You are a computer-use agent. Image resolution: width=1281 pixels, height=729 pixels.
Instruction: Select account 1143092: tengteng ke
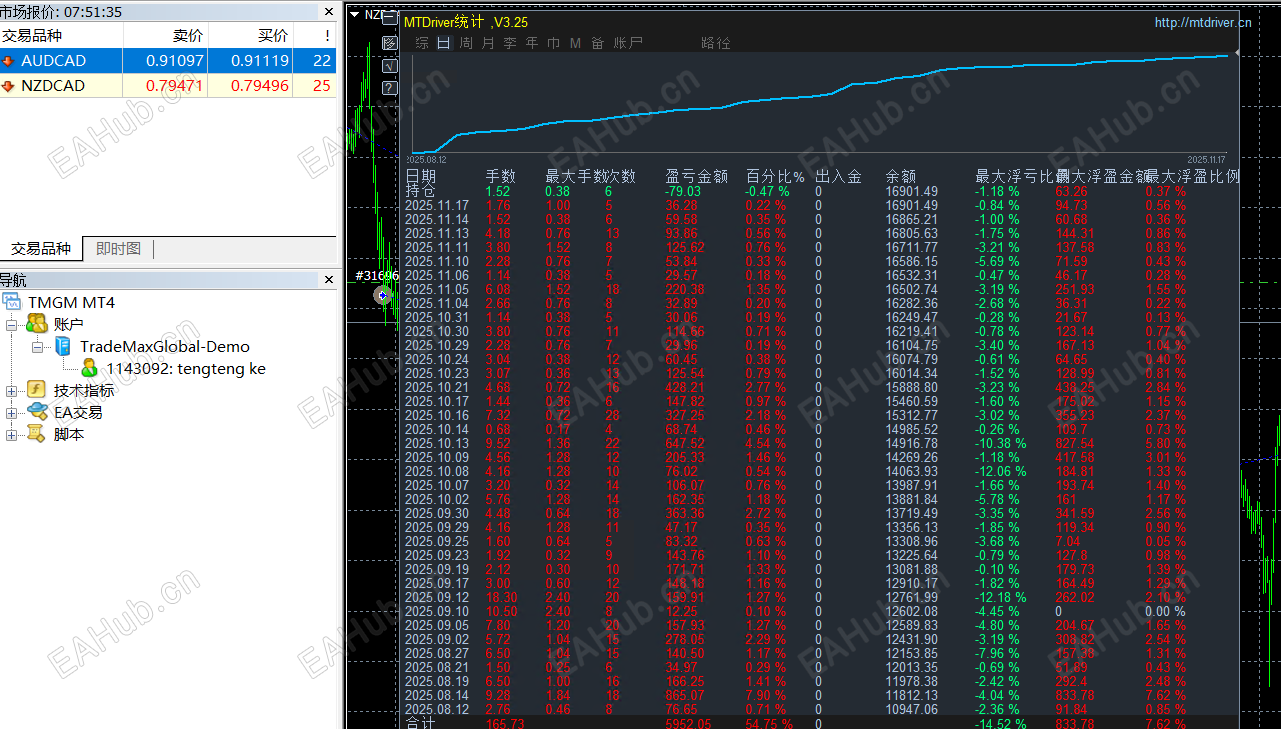point(185,368)
